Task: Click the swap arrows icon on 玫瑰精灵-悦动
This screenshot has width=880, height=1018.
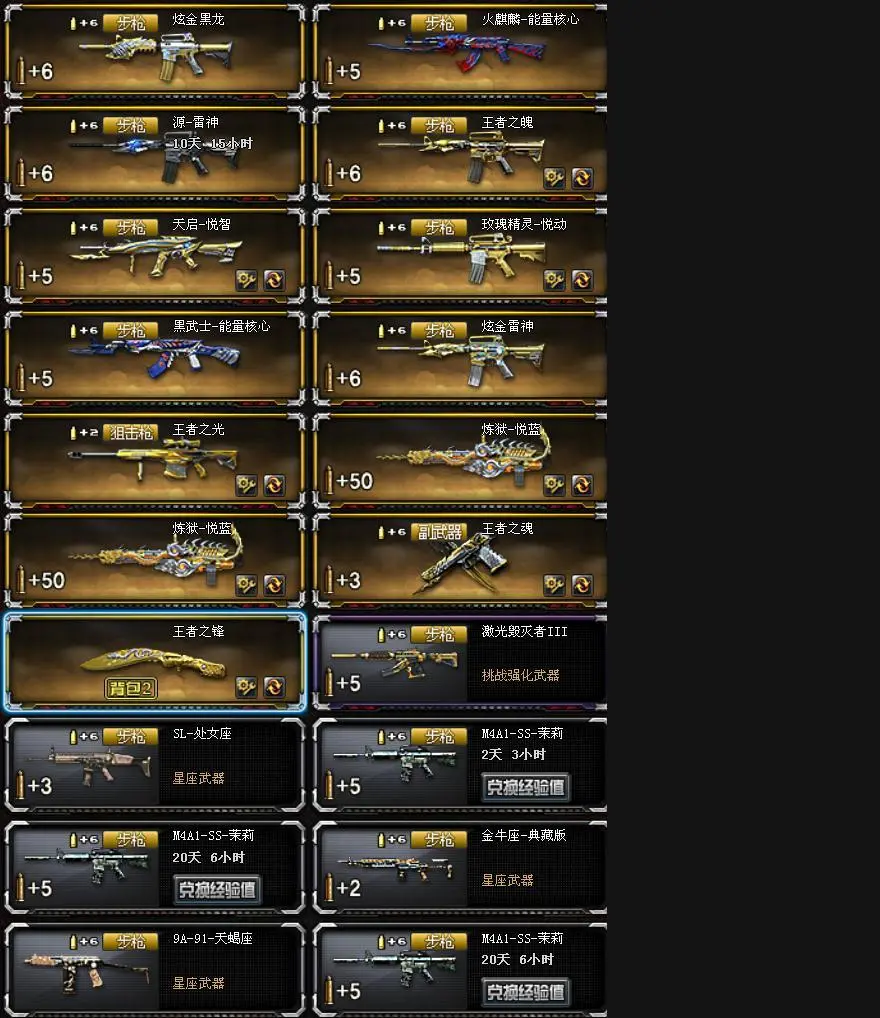Action: [x=582, y=280]
